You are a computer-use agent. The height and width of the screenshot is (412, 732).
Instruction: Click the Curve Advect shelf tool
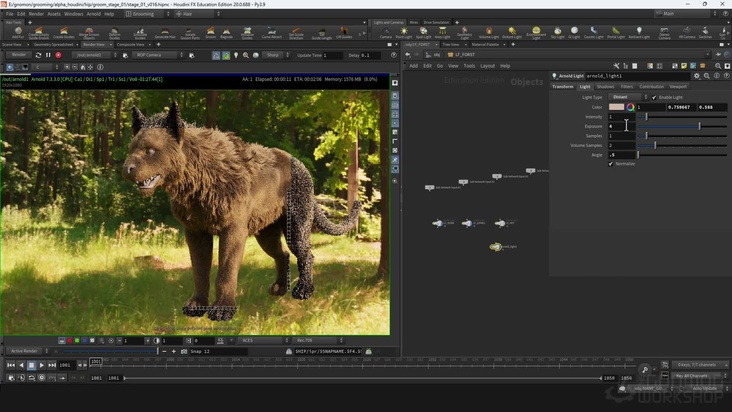tap(271, 33)
